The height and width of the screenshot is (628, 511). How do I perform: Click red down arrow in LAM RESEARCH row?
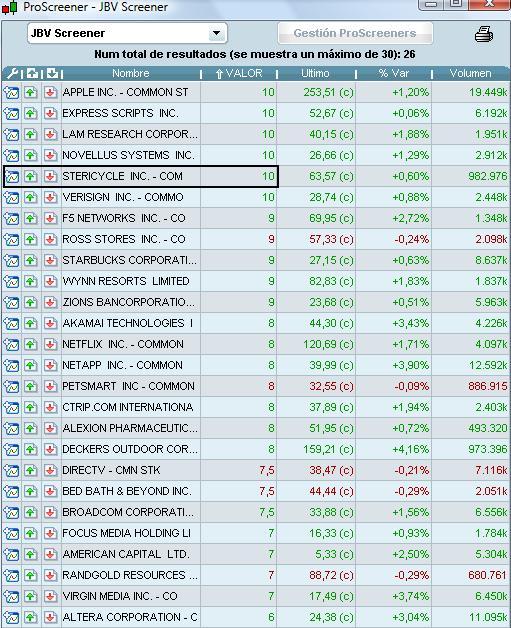pos(50,135)
